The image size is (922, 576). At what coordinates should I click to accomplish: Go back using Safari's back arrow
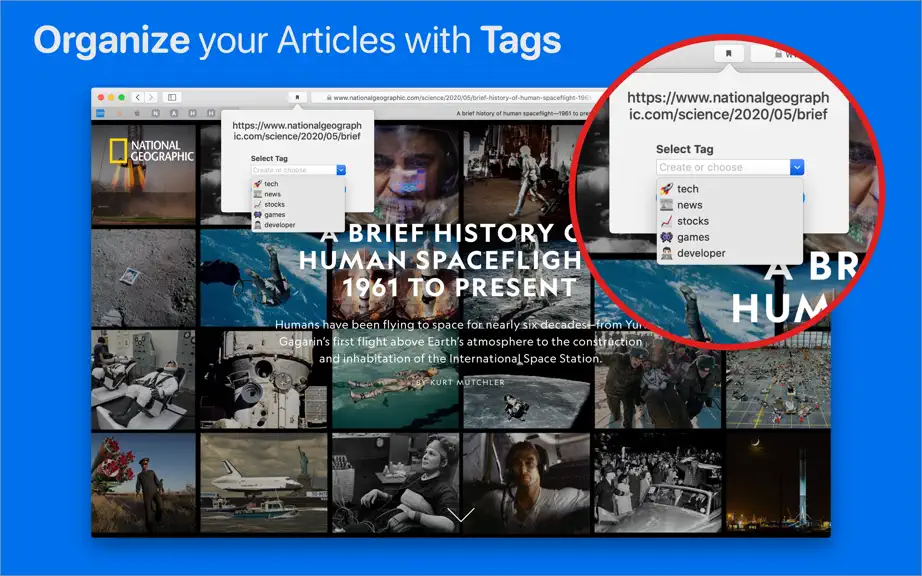click(138, 97)
